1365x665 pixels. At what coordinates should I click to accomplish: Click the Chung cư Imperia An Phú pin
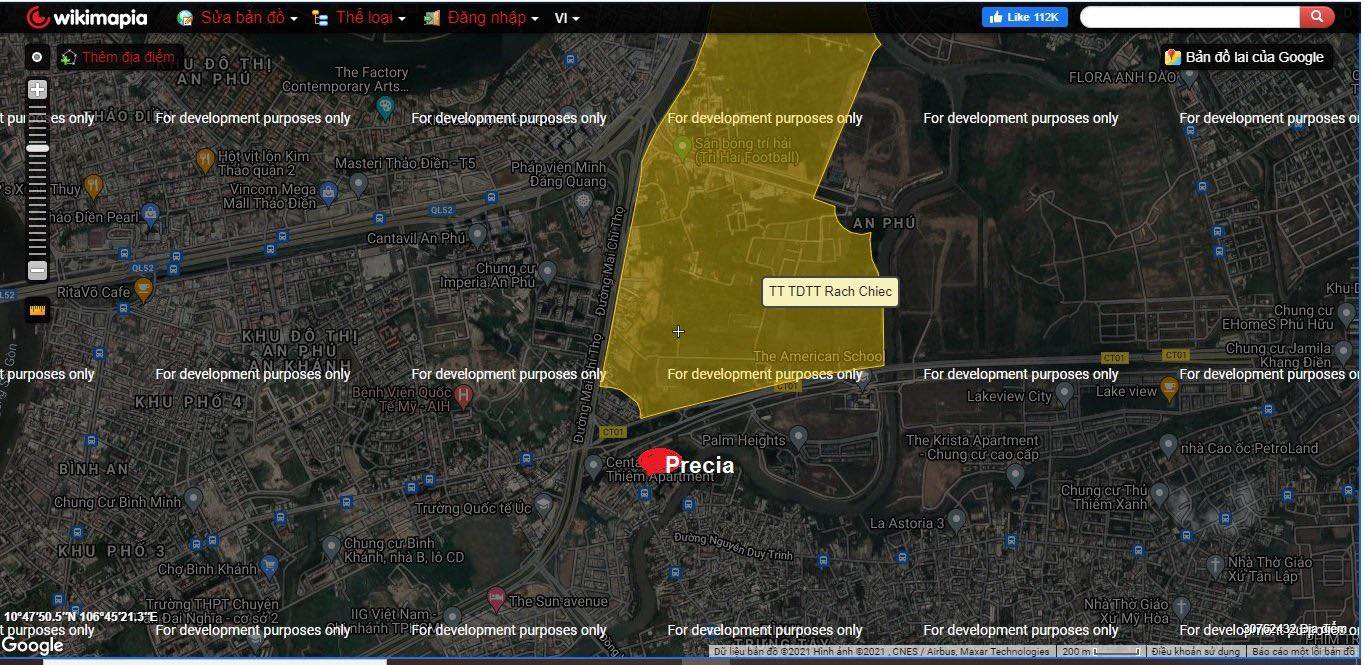(547, 271)
